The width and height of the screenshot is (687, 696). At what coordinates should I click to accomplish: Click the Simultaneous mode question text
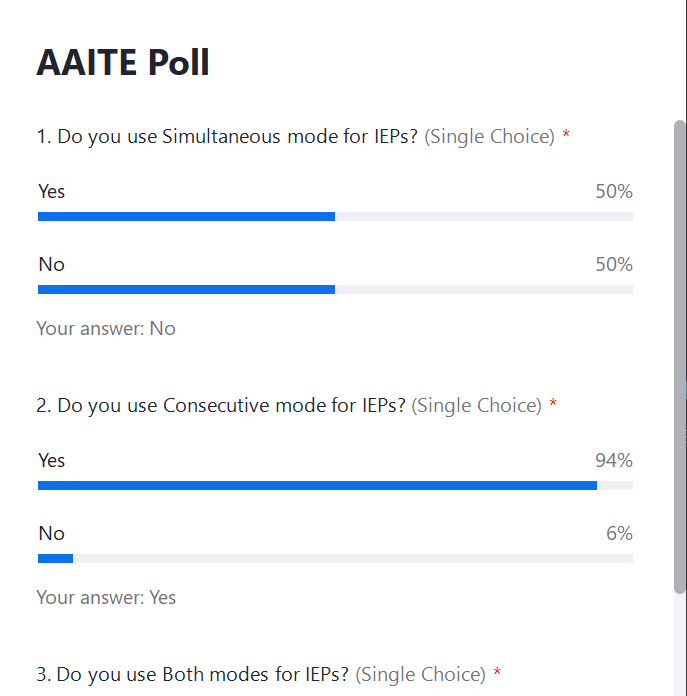click(x=228, y=136)
